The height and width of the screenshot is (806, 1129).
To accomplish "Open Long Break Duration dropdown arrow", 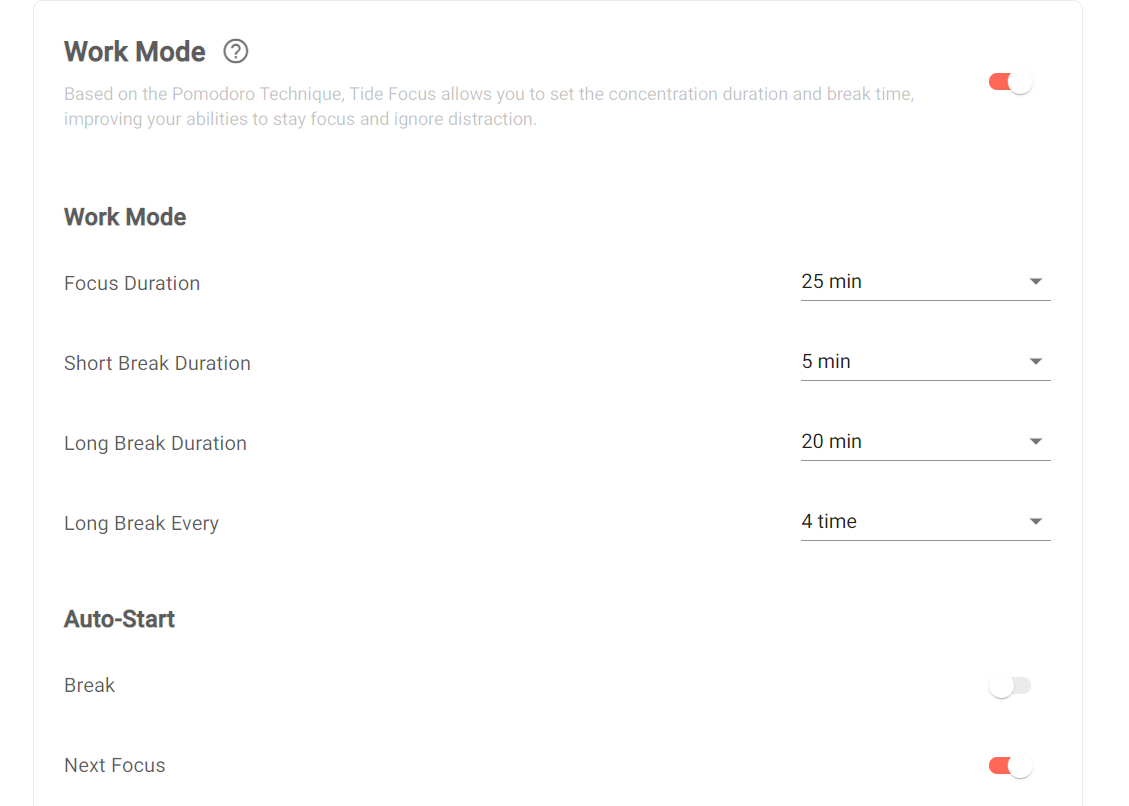I will point(1036,442).
